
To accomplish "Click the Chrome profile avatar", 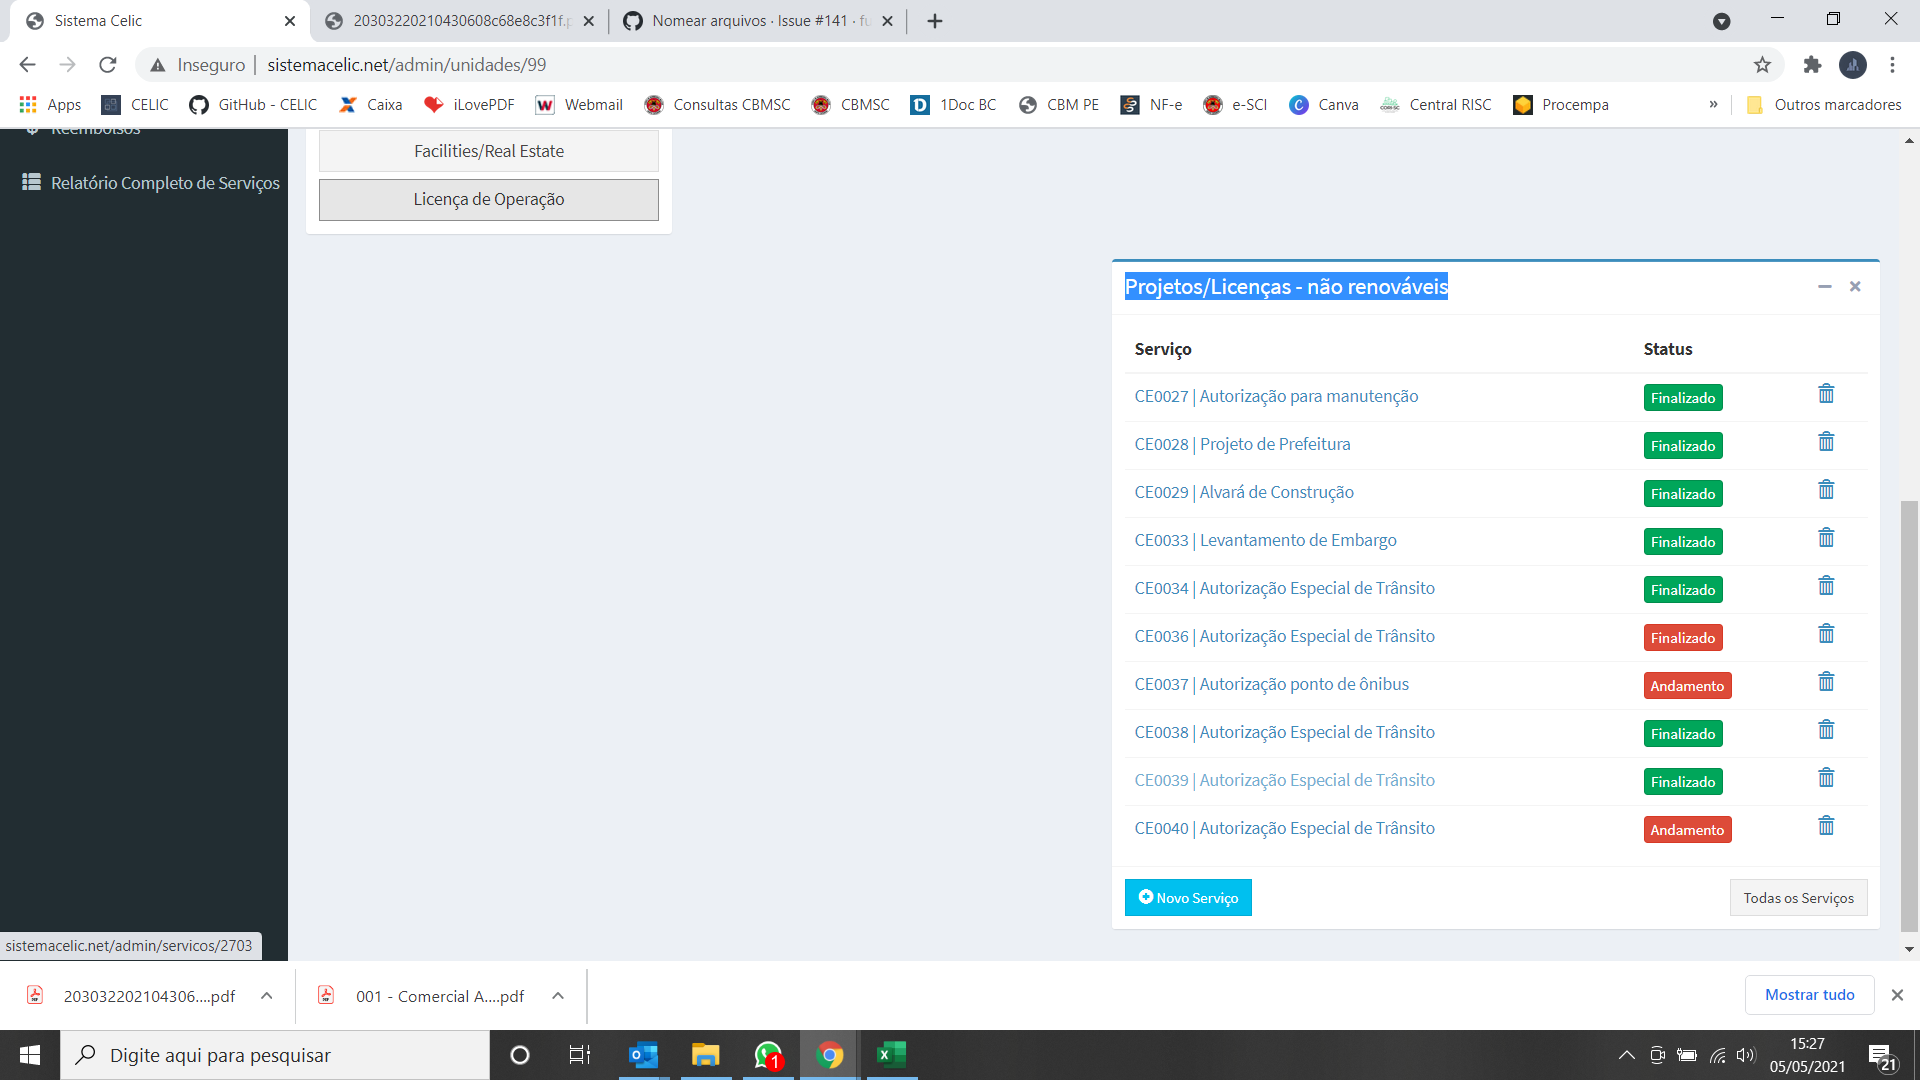I will coord(1854,64).
